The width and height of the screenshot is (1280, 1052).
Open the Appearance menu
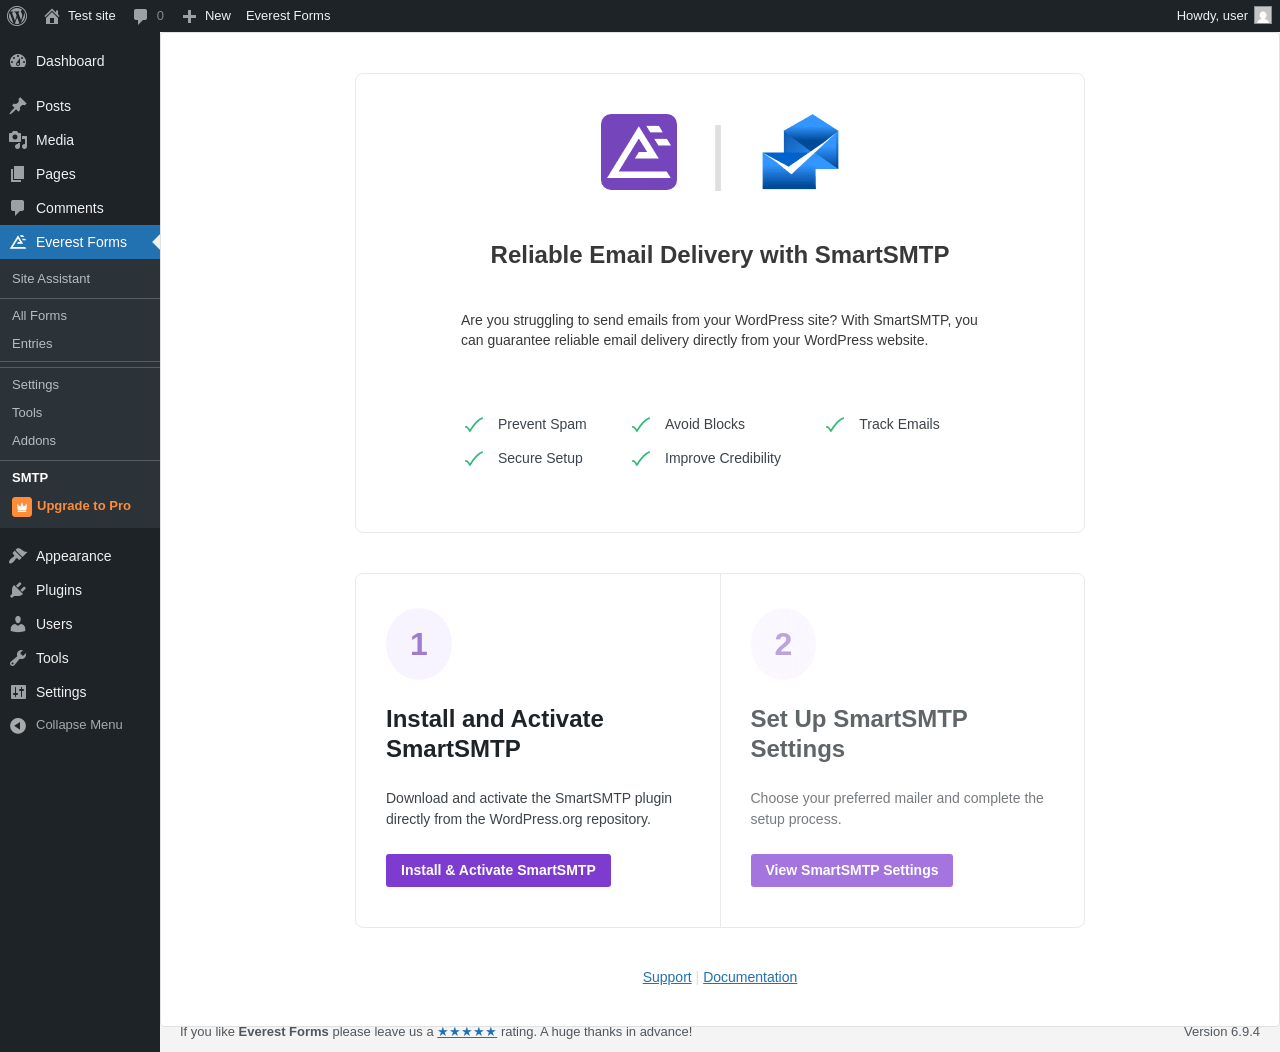click(x=73, y=556)
